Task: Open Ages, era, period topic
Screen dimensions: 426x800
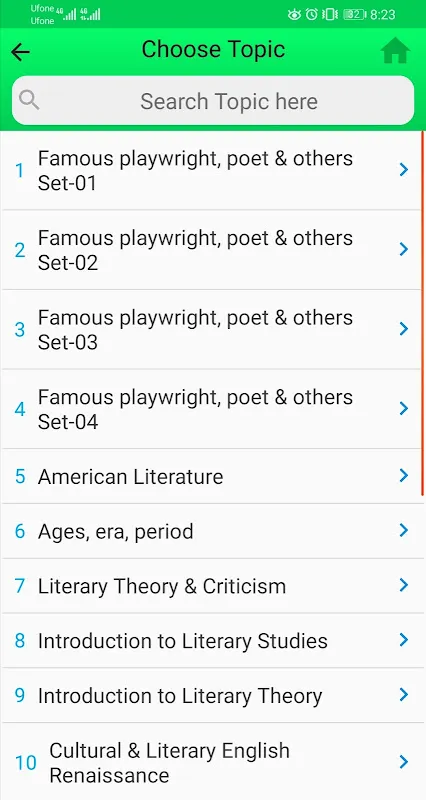Action: (x=211, y=531)
